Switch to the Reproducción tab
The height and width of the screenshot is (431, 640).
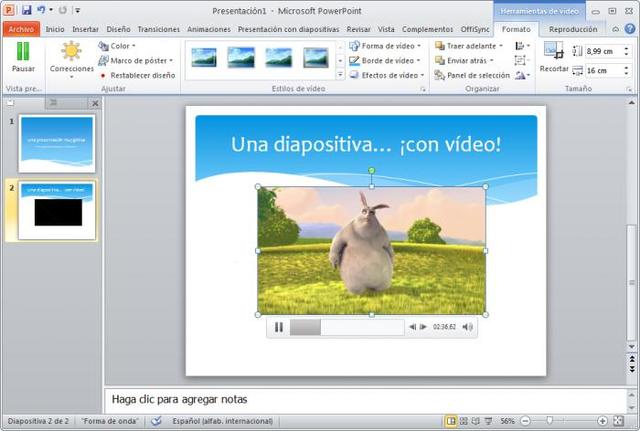point(573,29)
